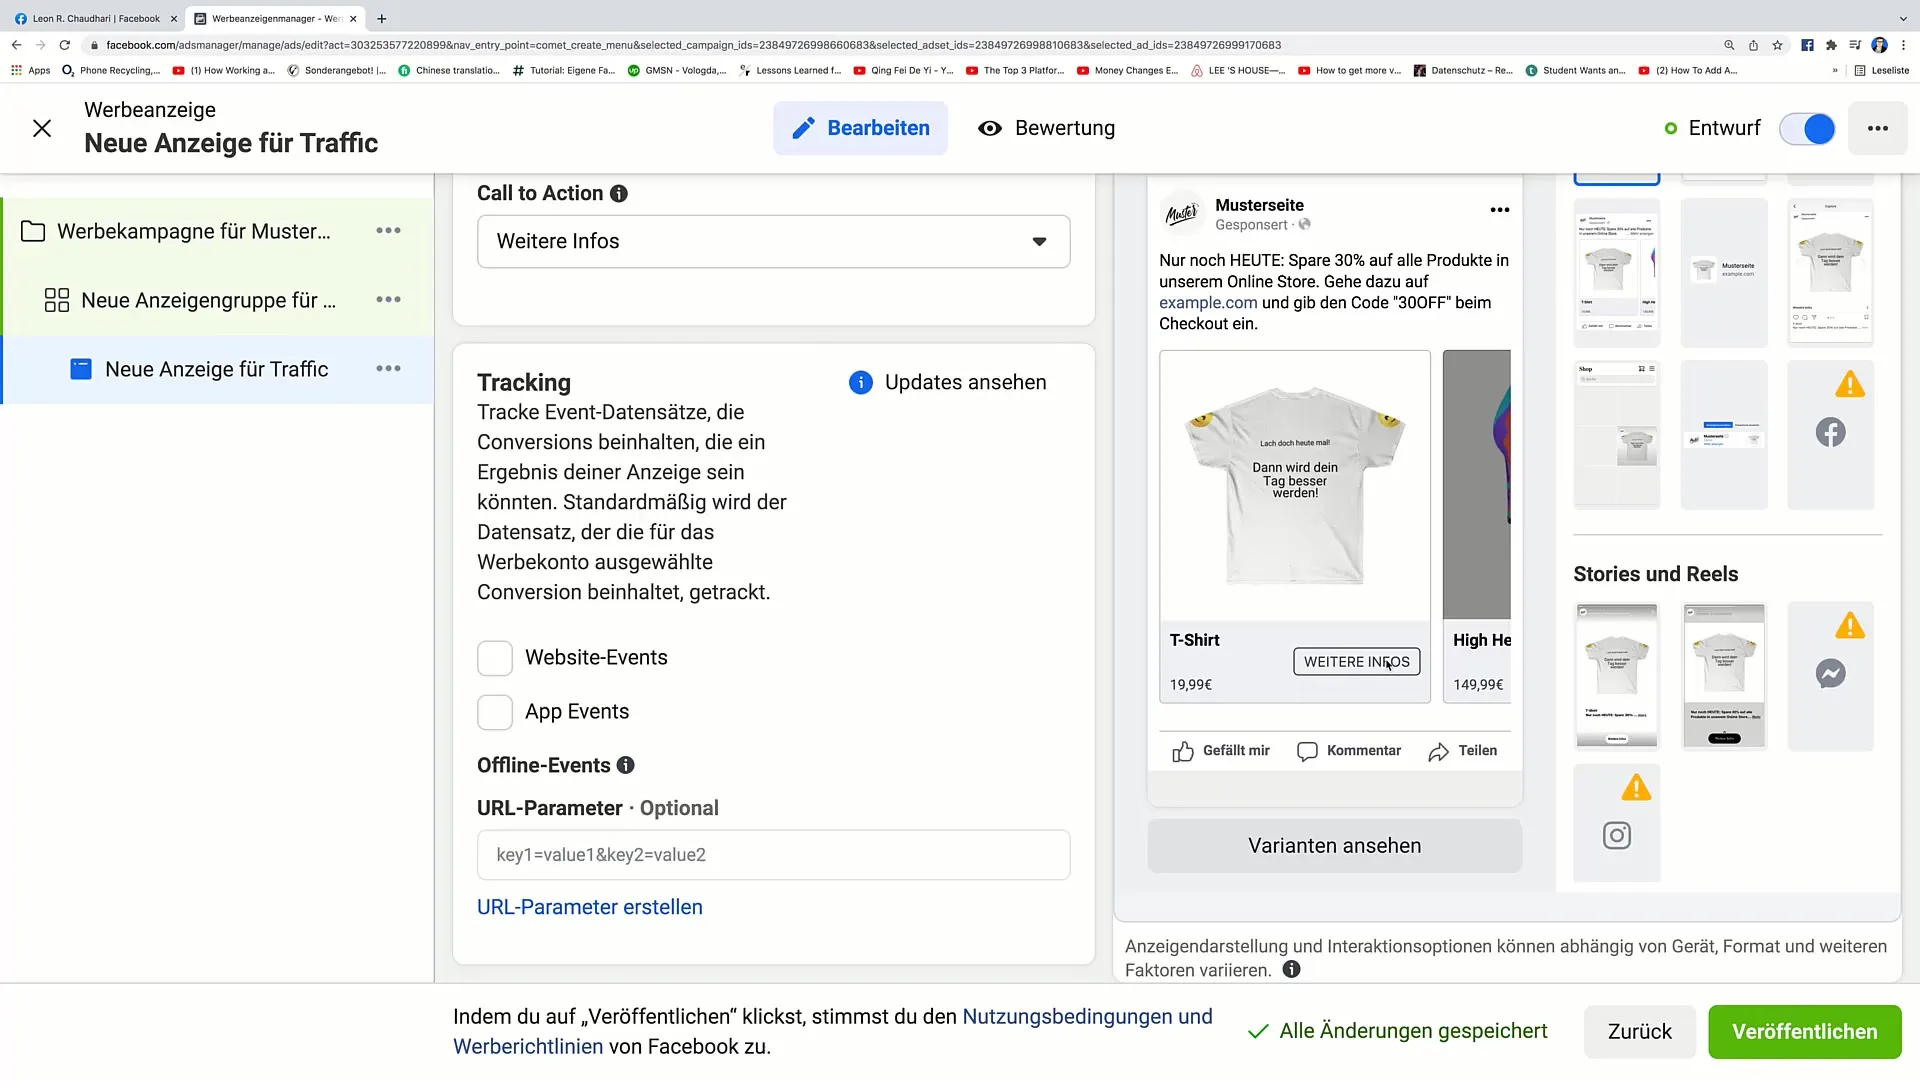Click the green Veröffentlichen button
This screenshot has height=1080, width=1920.
tap(1803, 1031)
